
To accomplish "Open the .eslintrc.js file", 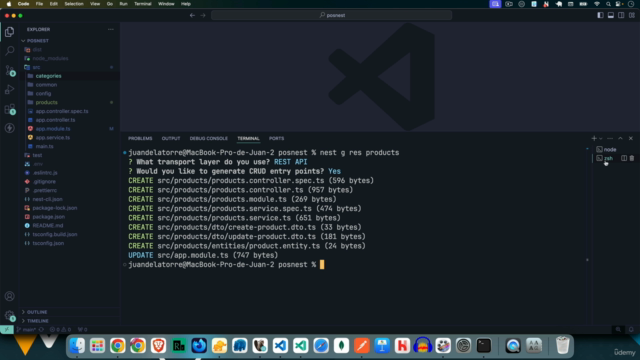I will point(45,173).
